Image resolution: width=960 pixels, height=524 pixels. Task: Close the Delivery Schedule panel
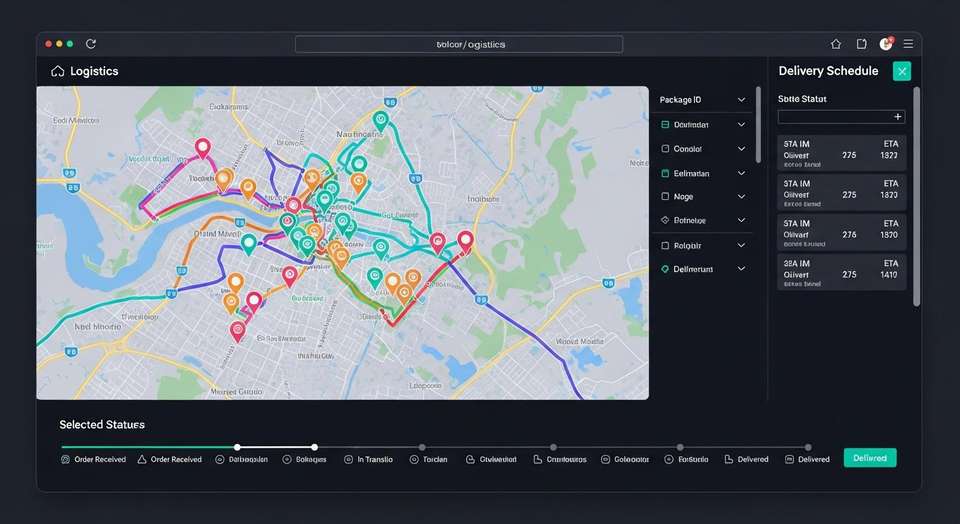click(x=902, y=71)
